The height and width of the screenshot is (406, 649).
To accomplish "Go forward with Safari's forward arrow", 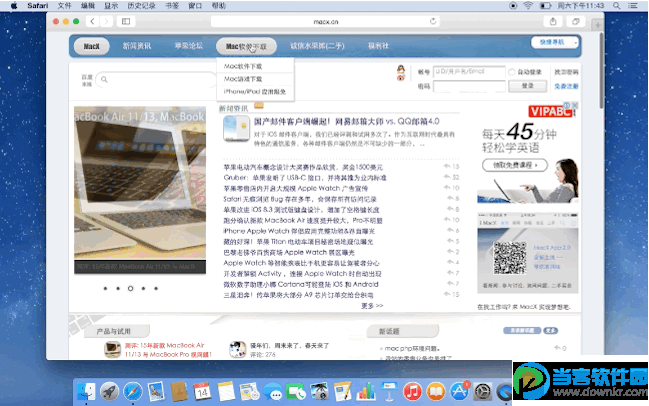I will [106, 21].
